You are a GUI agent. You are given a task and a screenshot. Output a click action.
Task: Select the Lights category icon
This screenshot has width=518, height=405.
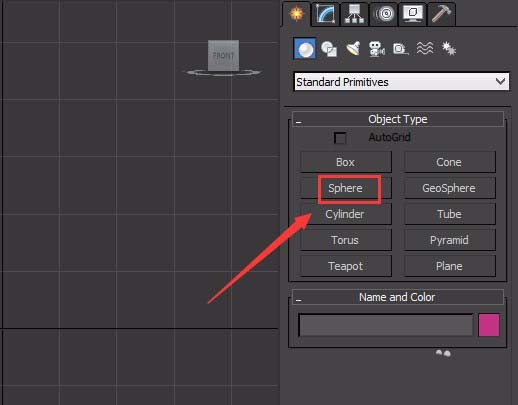click(x=353, y=49)
